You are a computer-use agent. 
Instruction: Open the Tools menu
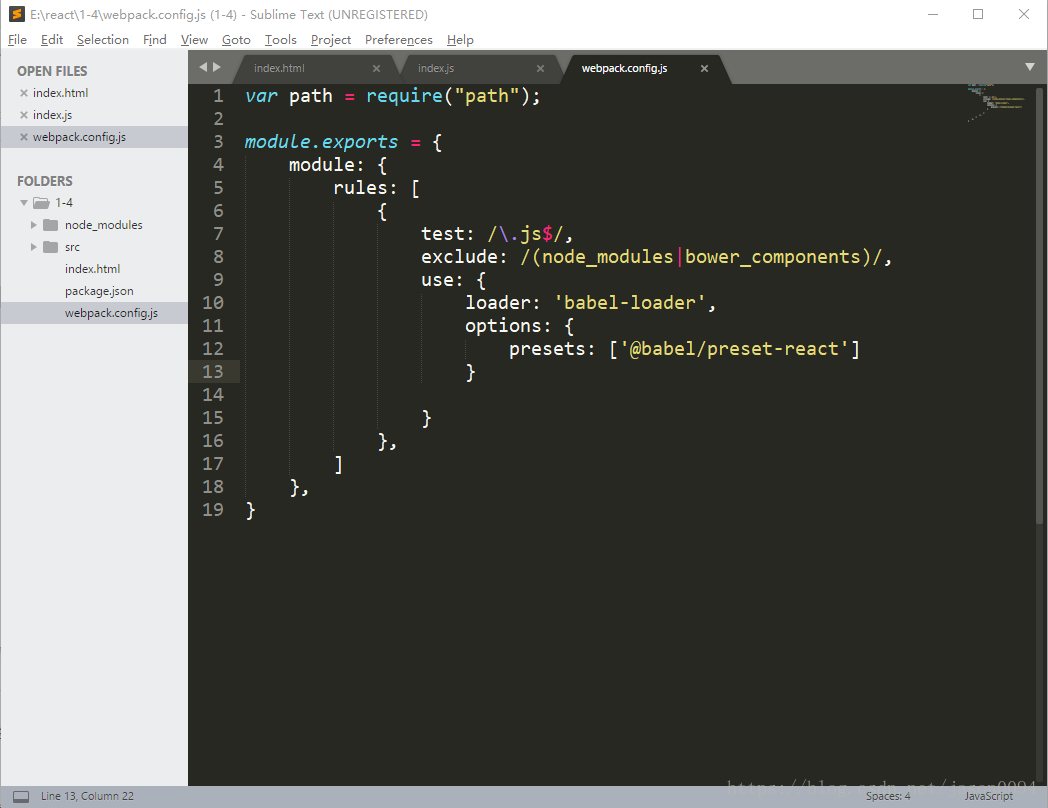click(281, 40)
